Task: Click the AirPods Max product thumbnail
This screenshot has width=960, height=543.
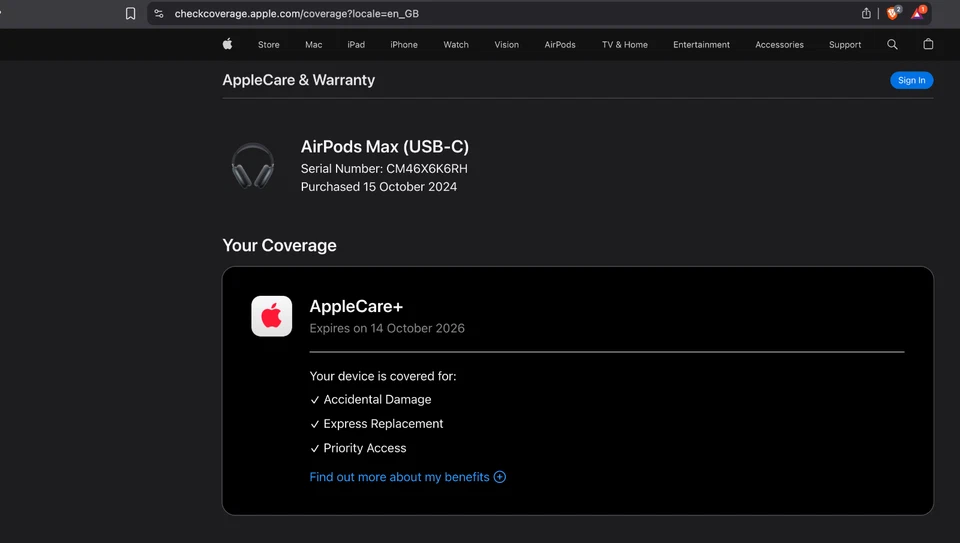Action: point(252,165)
